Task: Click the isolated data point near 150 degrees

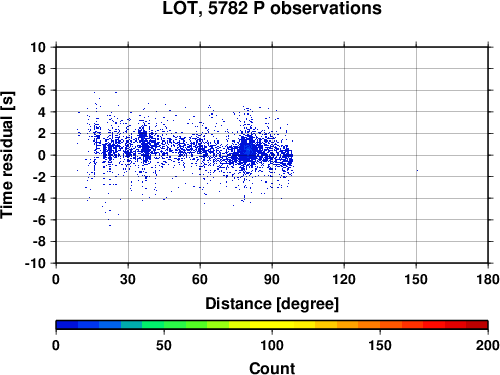Action: click(x=417, y=170)
